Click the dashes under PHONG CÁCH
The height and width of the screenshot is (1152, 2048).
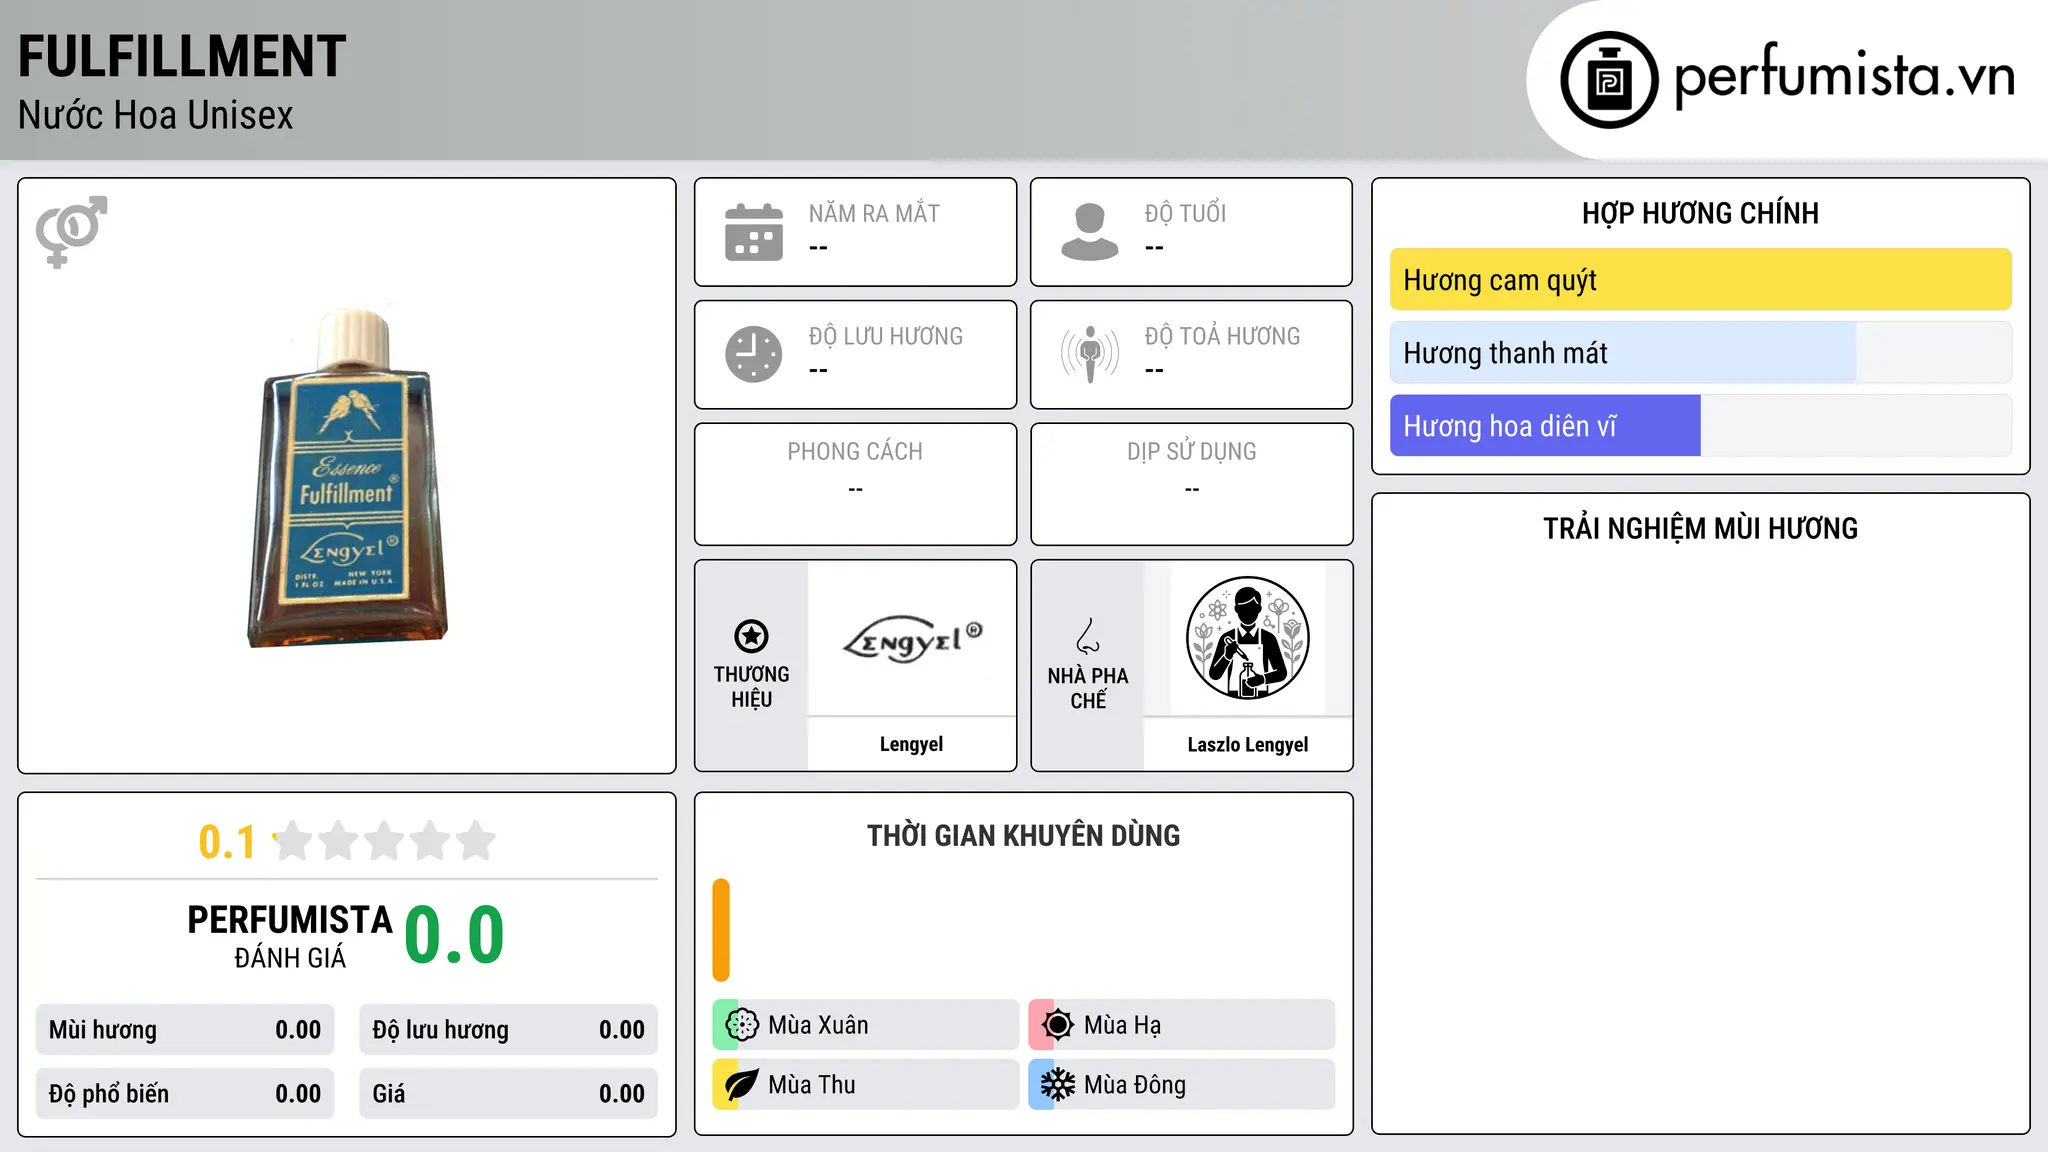pyautogui.click(x=855, y=490)
